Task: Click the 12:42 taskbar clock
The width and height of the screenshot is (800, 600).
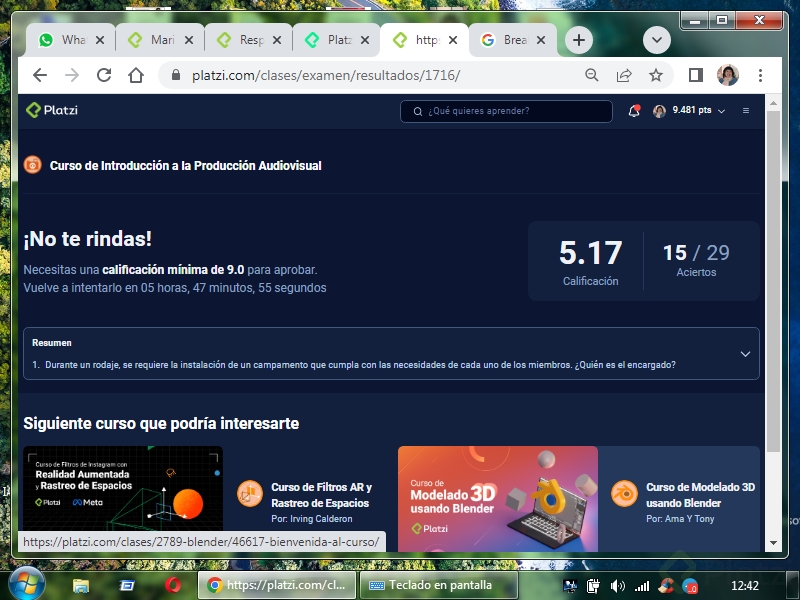Action: click(745, 586)
